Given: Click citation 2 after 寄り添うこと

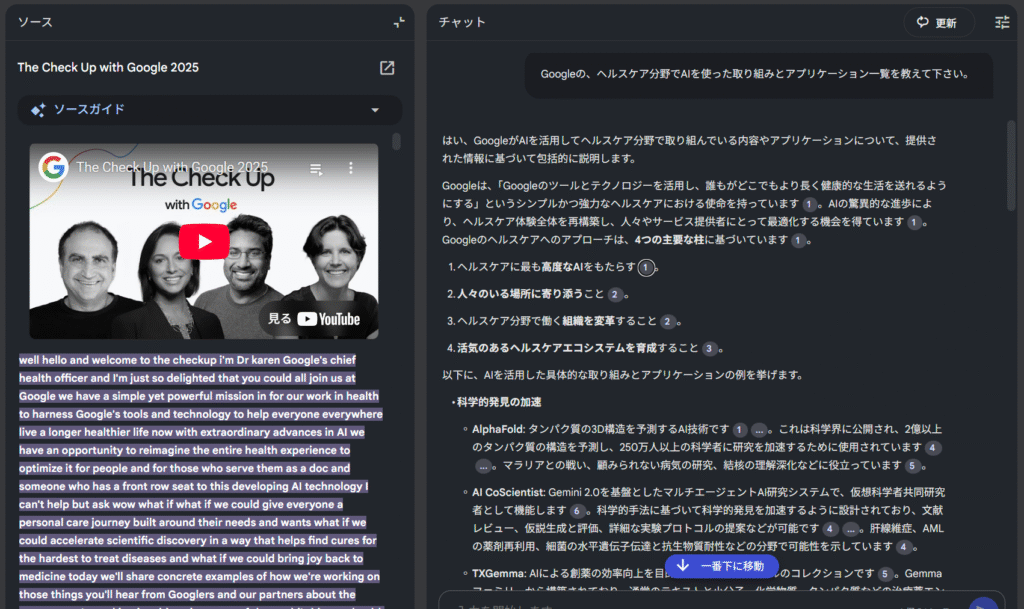Looking at the screenshot, I should click(615, 295).
